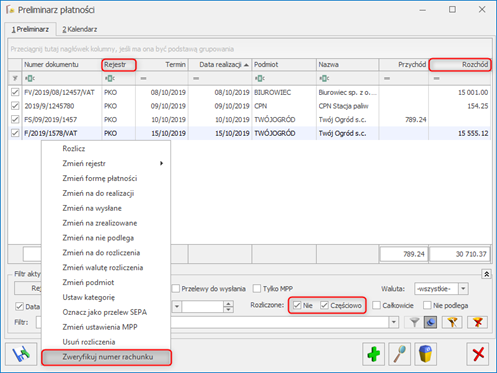Click the filter row funnel icon in header

(x=15, y=78)
